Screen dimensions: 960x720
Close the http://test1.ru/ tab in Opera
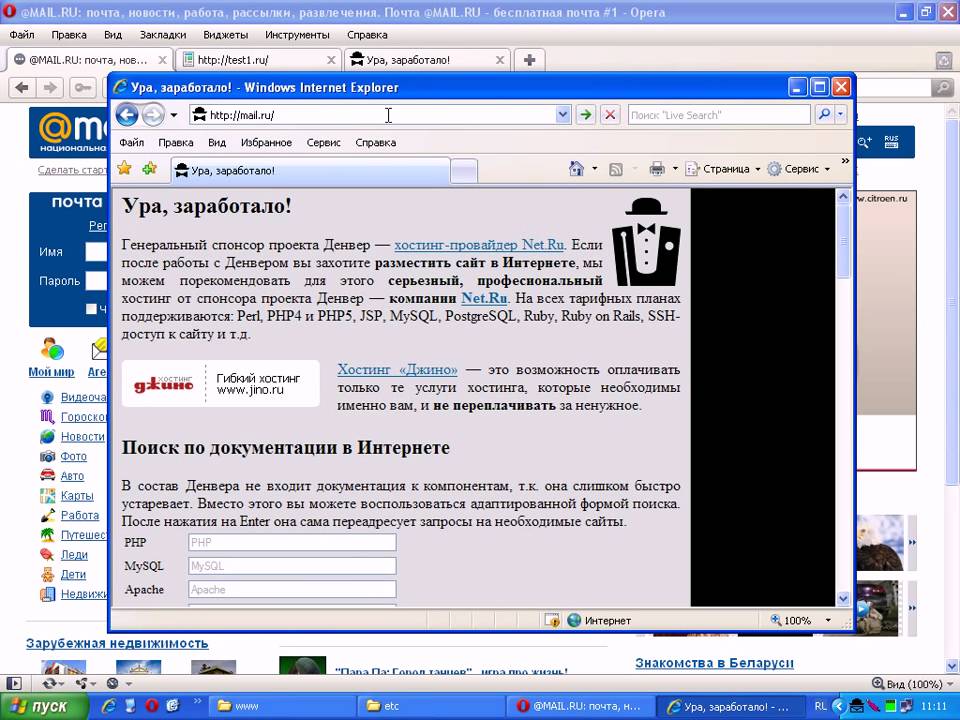click(331, 60)
